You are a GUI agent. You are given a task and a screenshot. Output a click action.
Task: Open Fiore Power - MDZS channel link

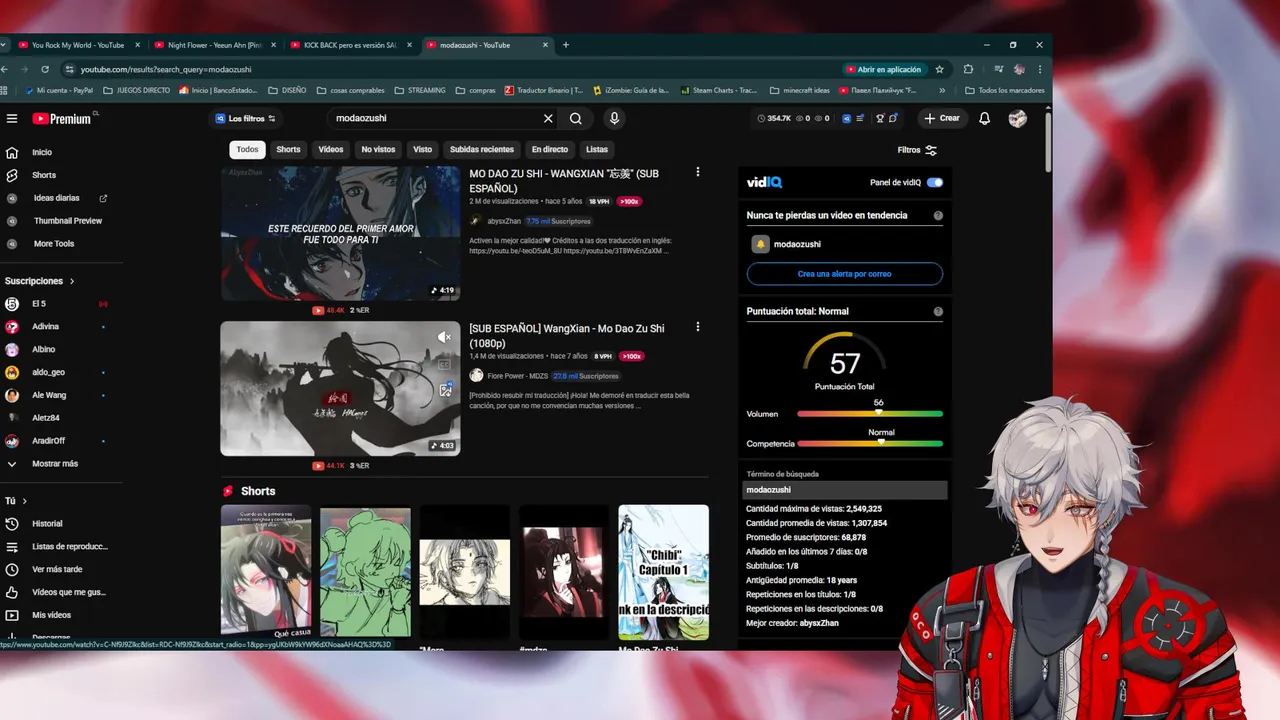(517, 376)
